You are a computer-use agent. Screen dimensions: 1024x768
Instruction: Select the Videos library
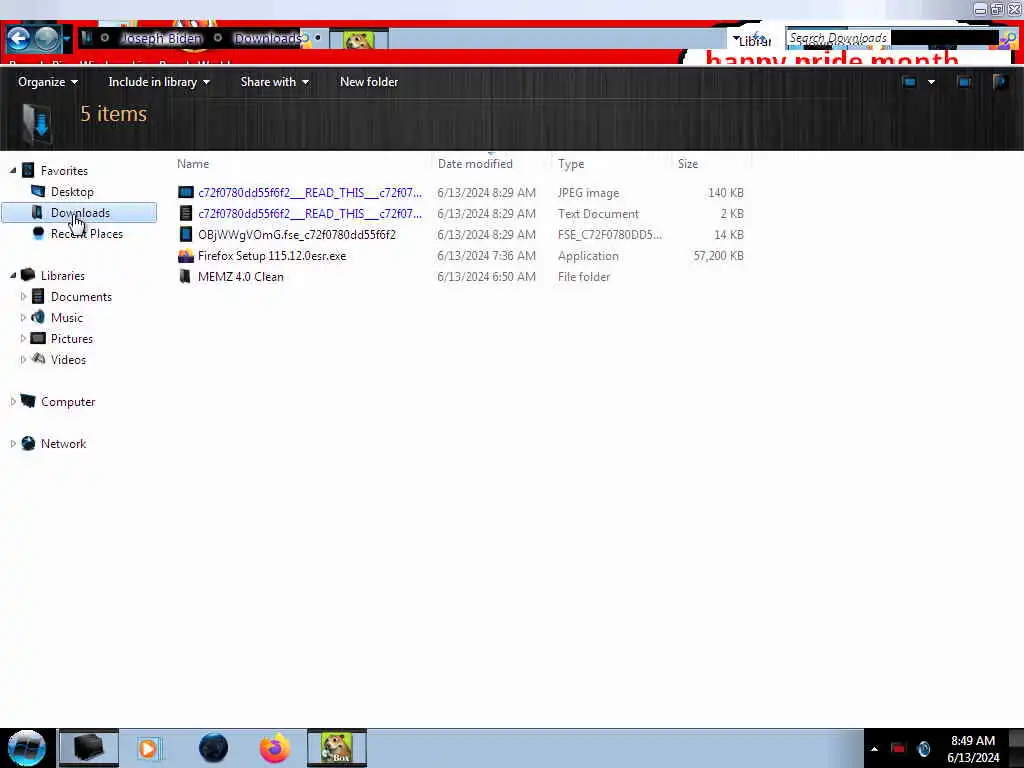point(68,359)
